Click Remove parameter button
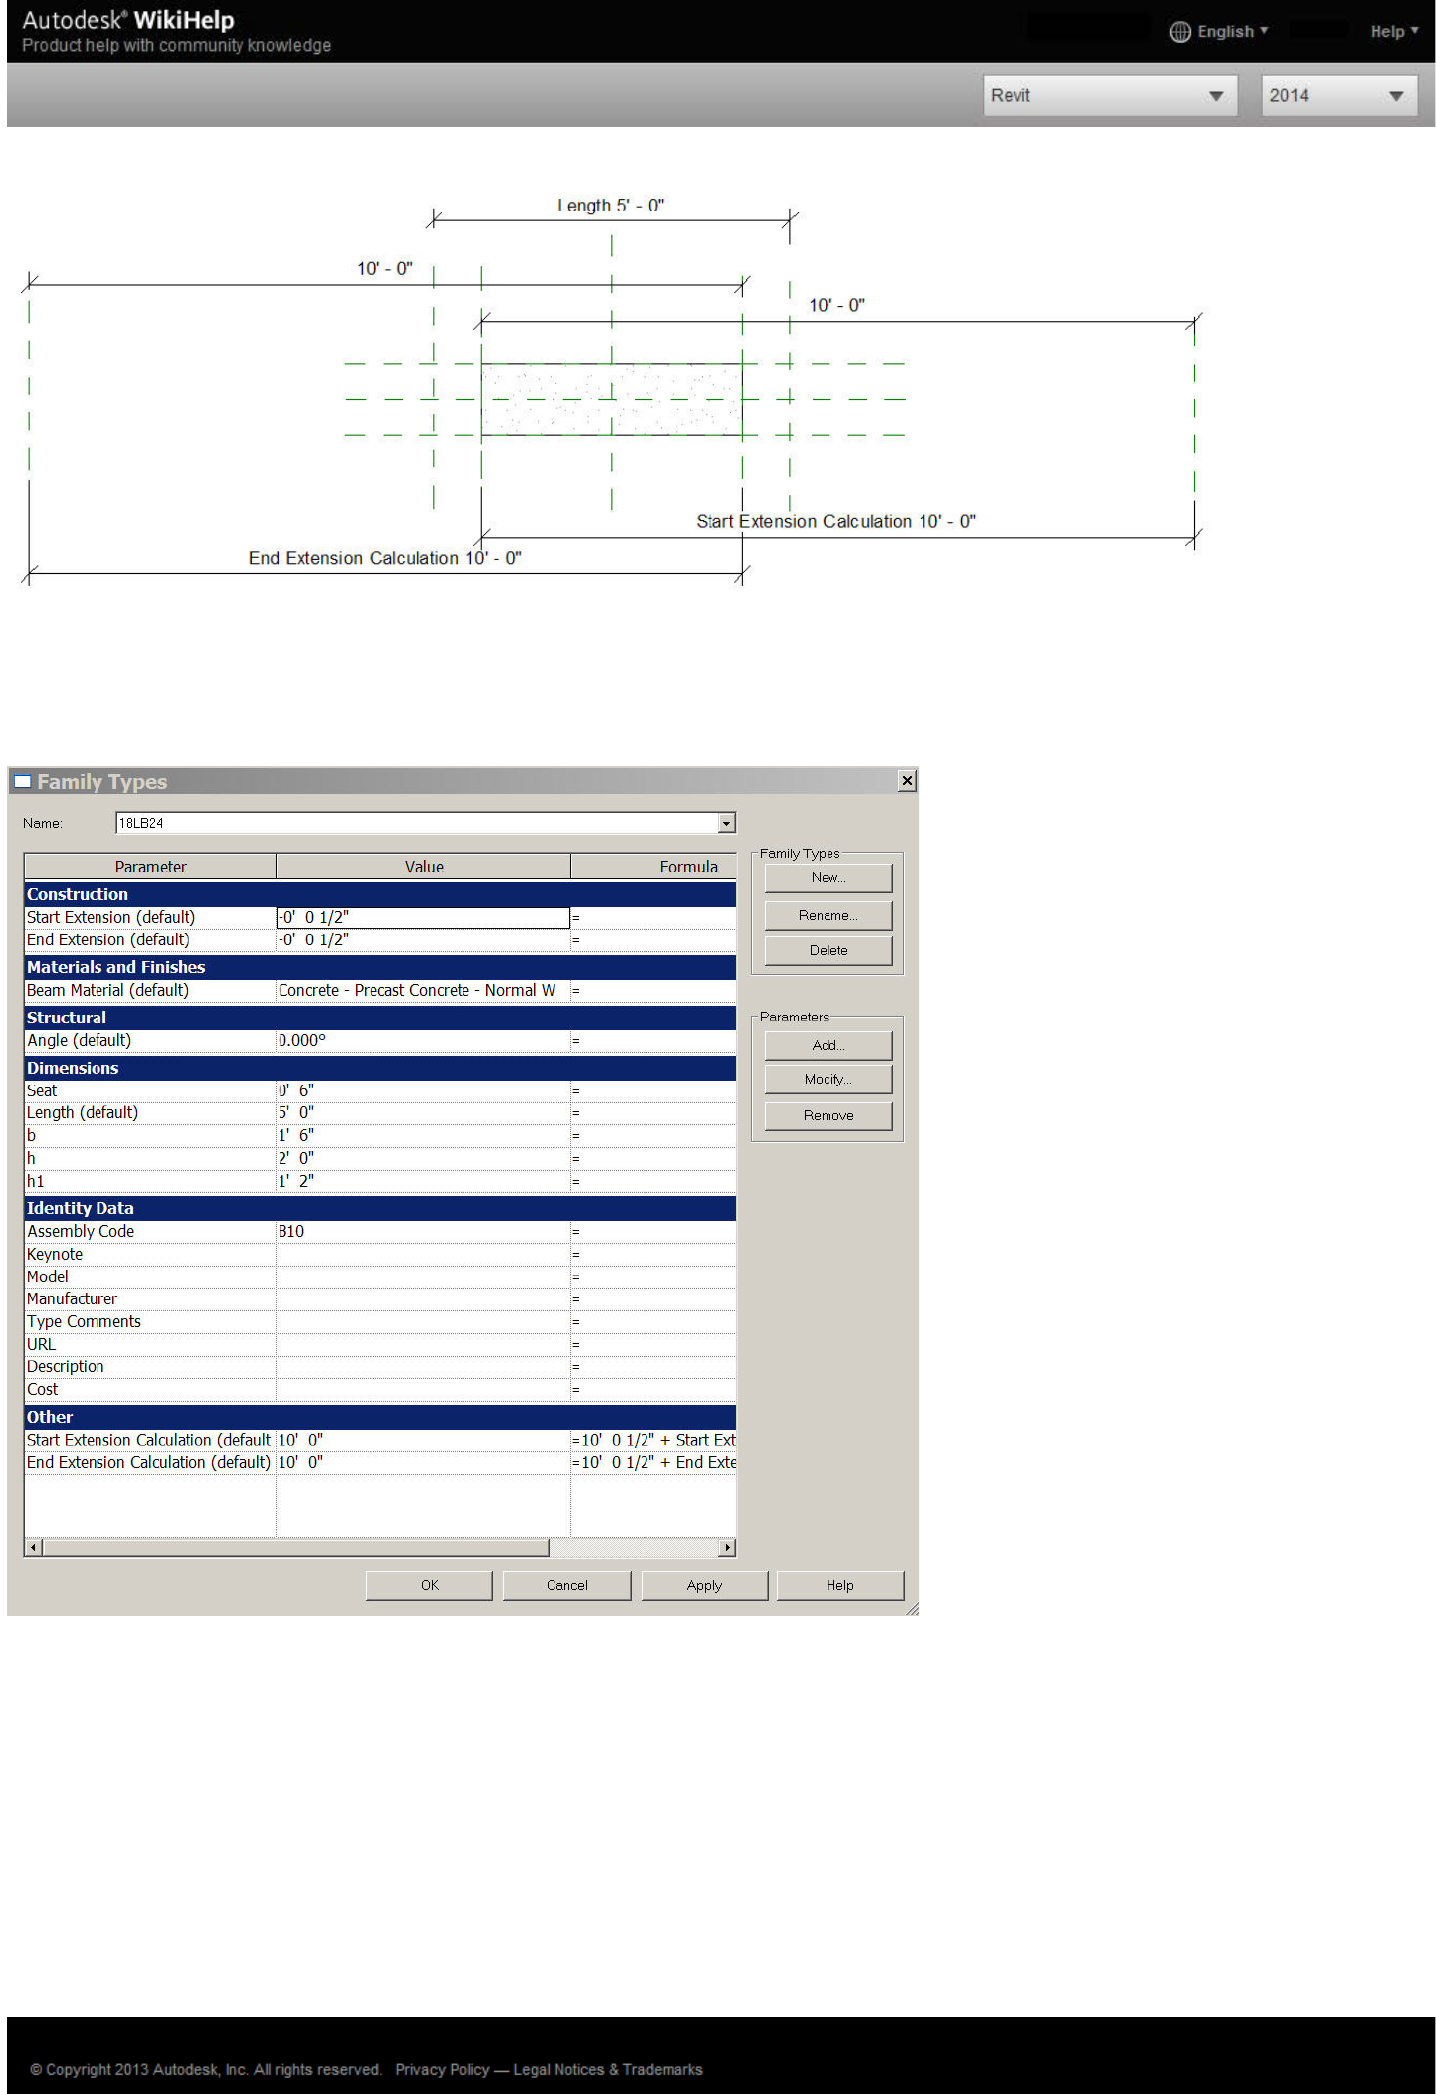 (x=828, y=1116)
